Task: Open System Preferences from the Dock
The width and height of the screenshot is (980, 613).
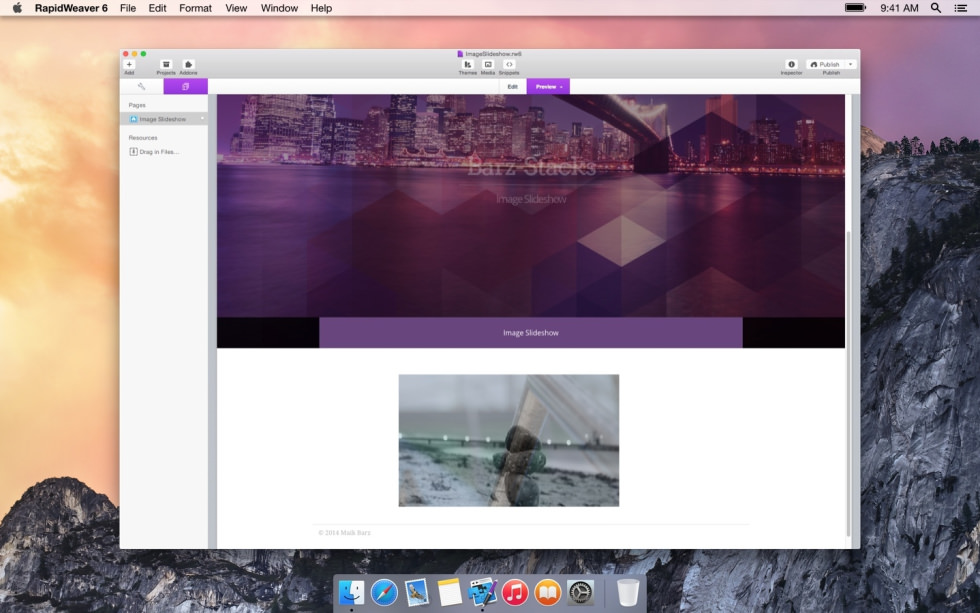Action: click(581, 592)
